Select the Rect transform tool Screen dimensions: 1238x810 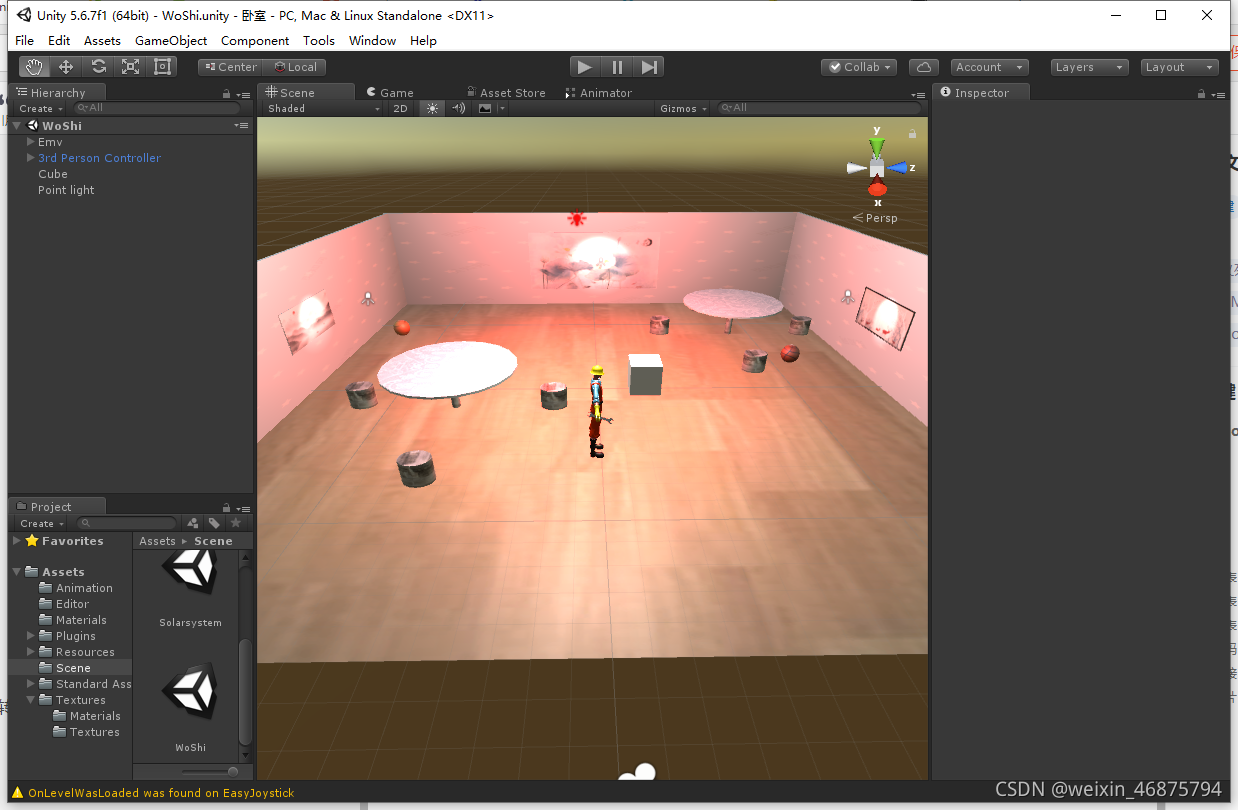pyautogui.click(x=162, y=67)
